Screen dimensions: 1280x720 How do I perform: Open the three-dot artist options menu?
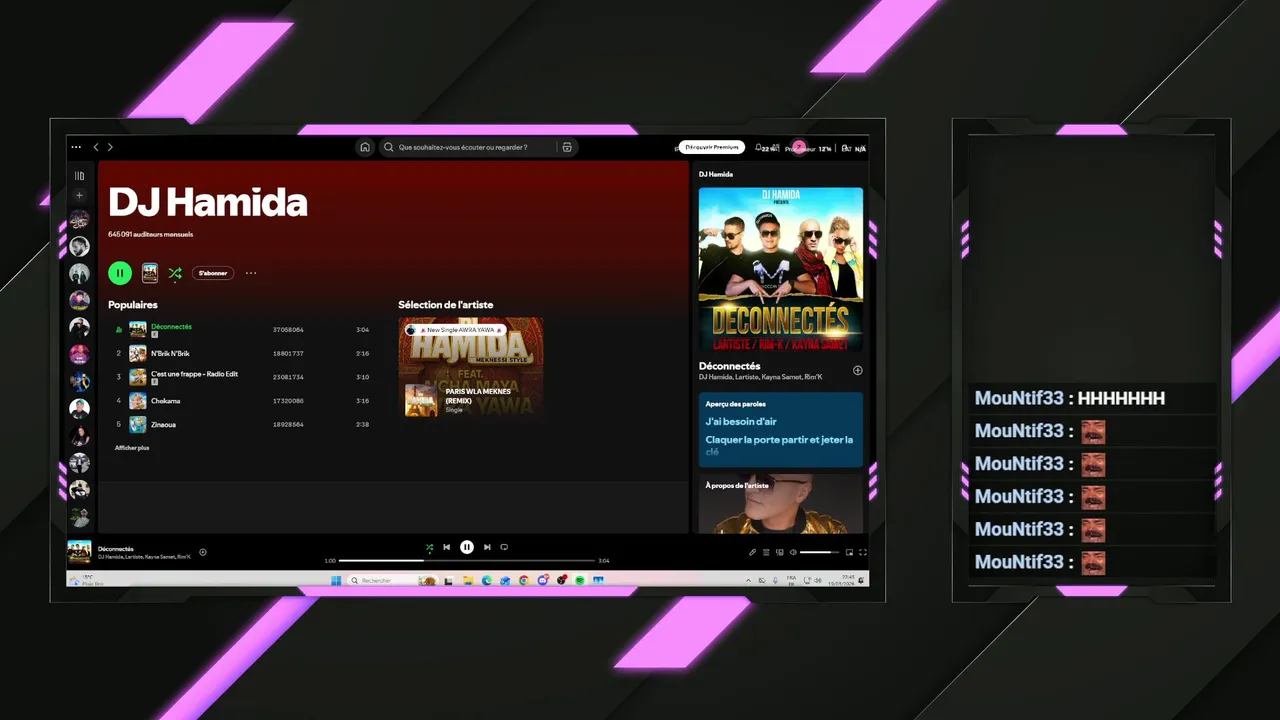click(x=251, y=273)
